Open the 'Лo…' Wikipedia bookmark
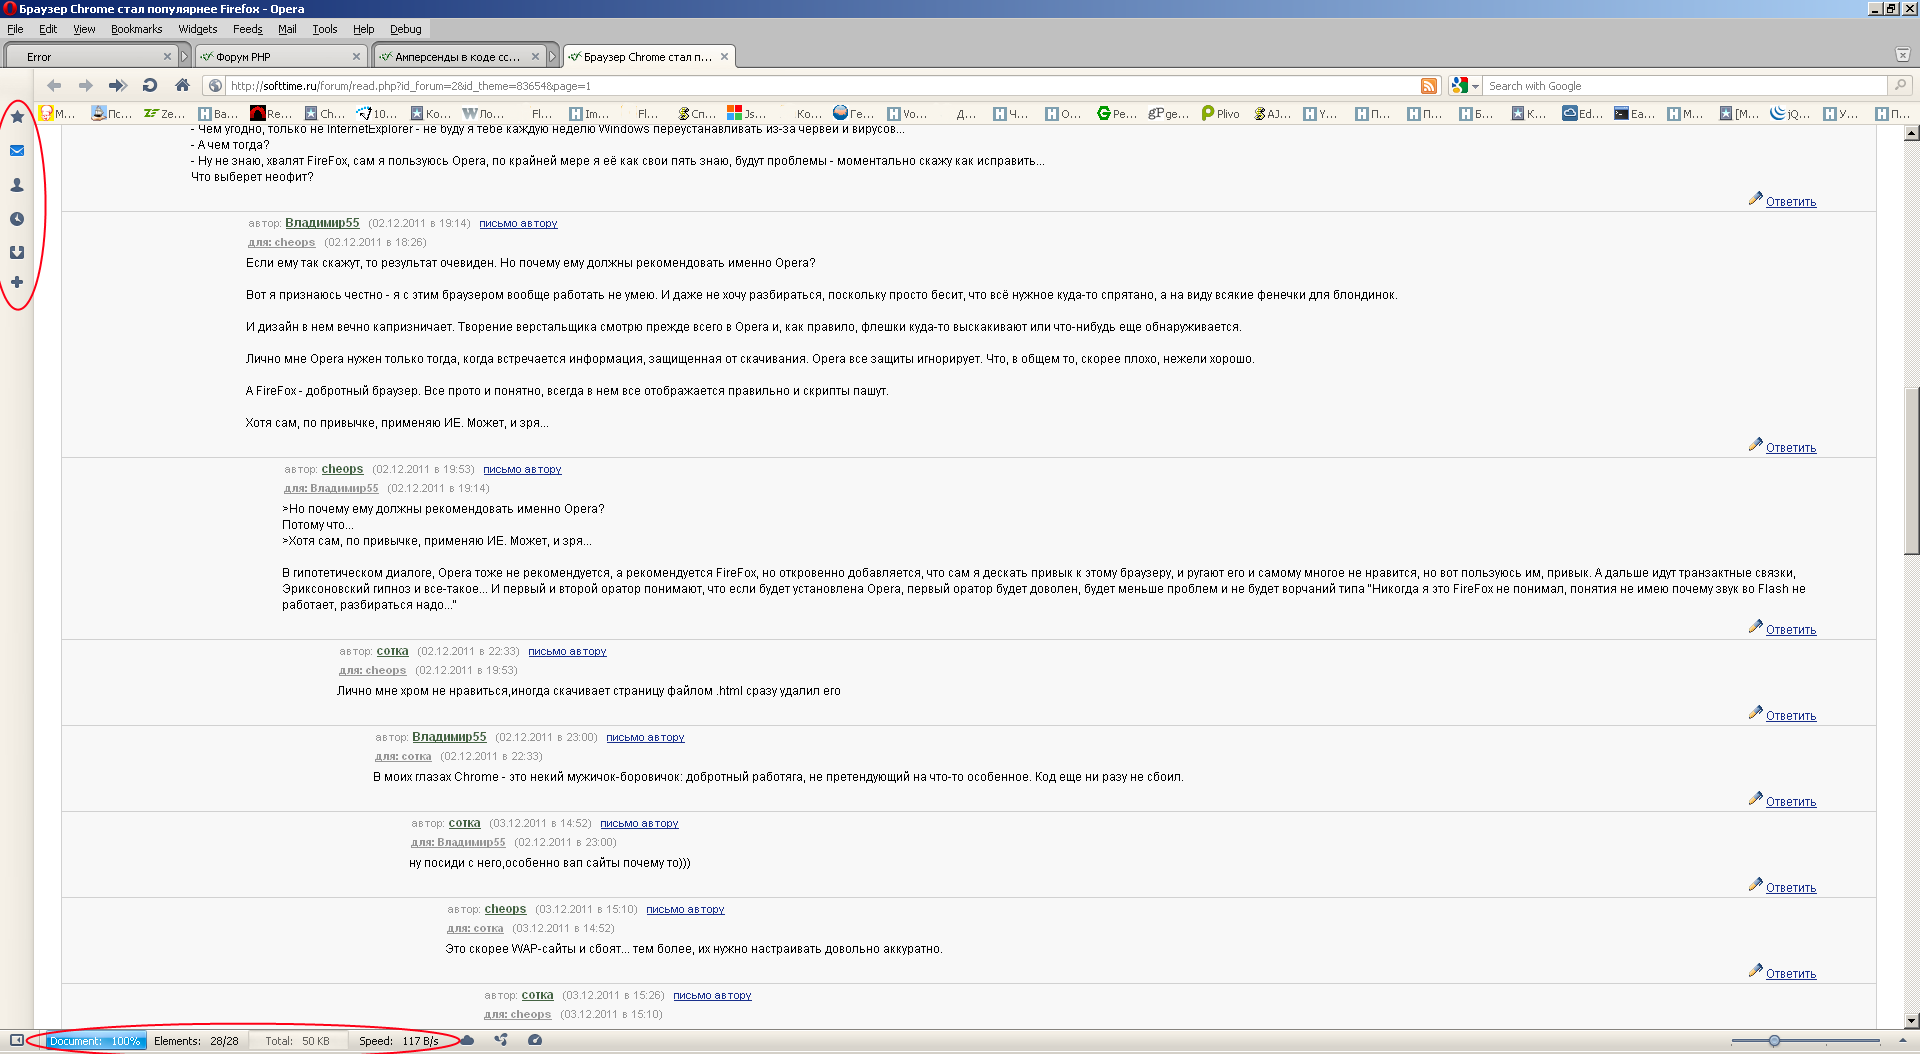This screenshot has width=1920, height=1054. point(484,114)
